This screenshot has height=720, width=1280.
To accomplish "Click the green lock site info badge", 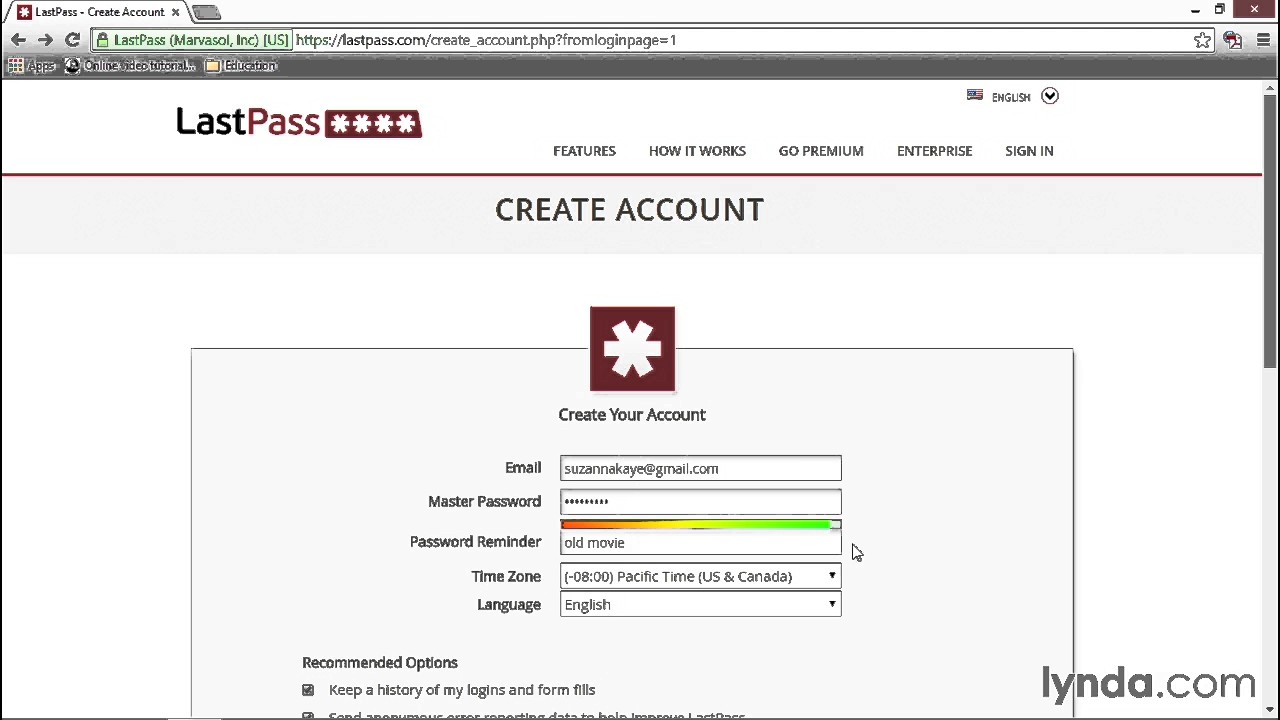I will tap(192, 40).
